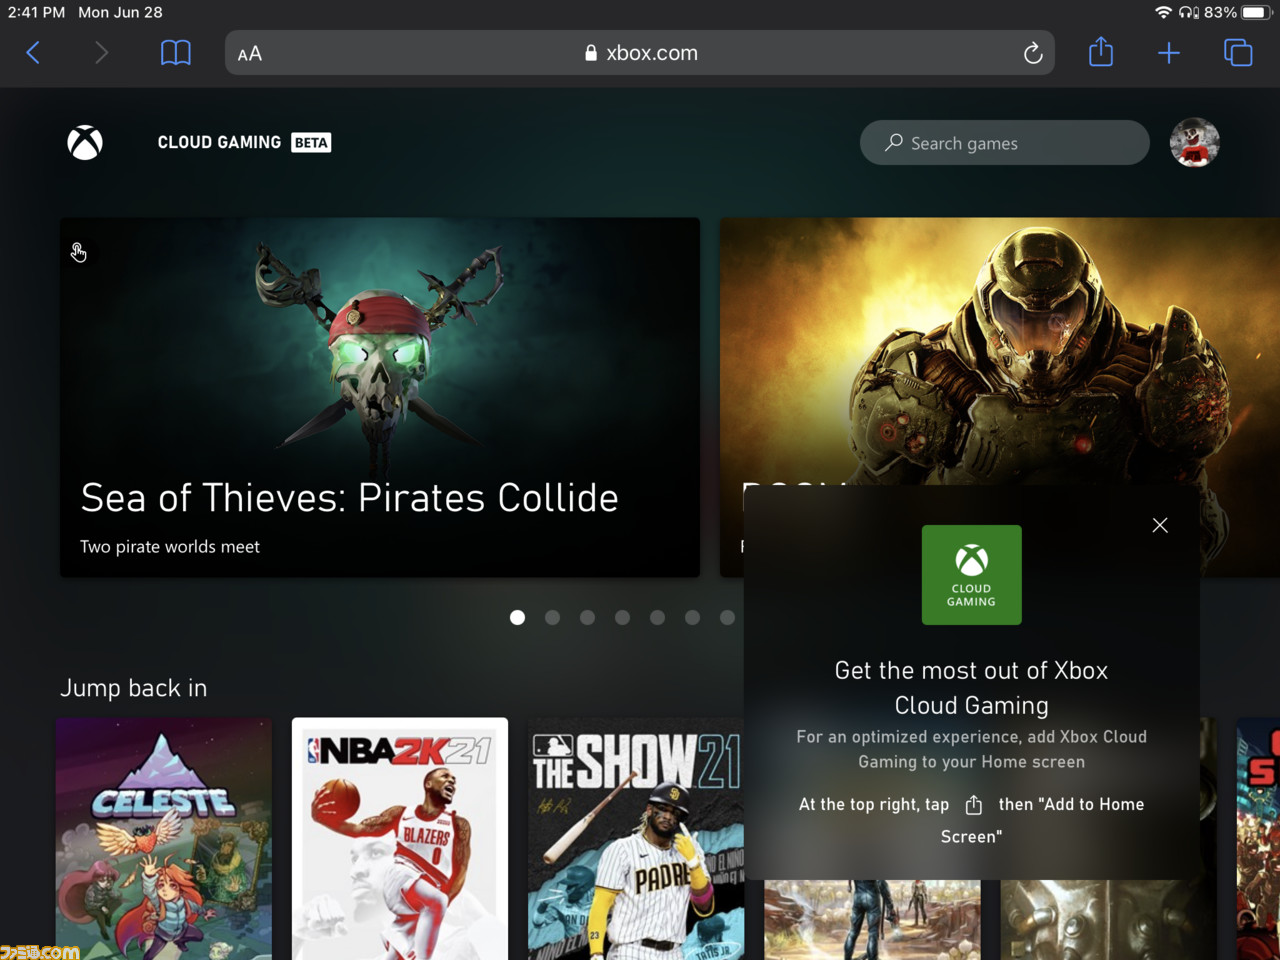
Task: Open a new tab with plus icon
Action: pyautogui.click(x=1169, y=53)
